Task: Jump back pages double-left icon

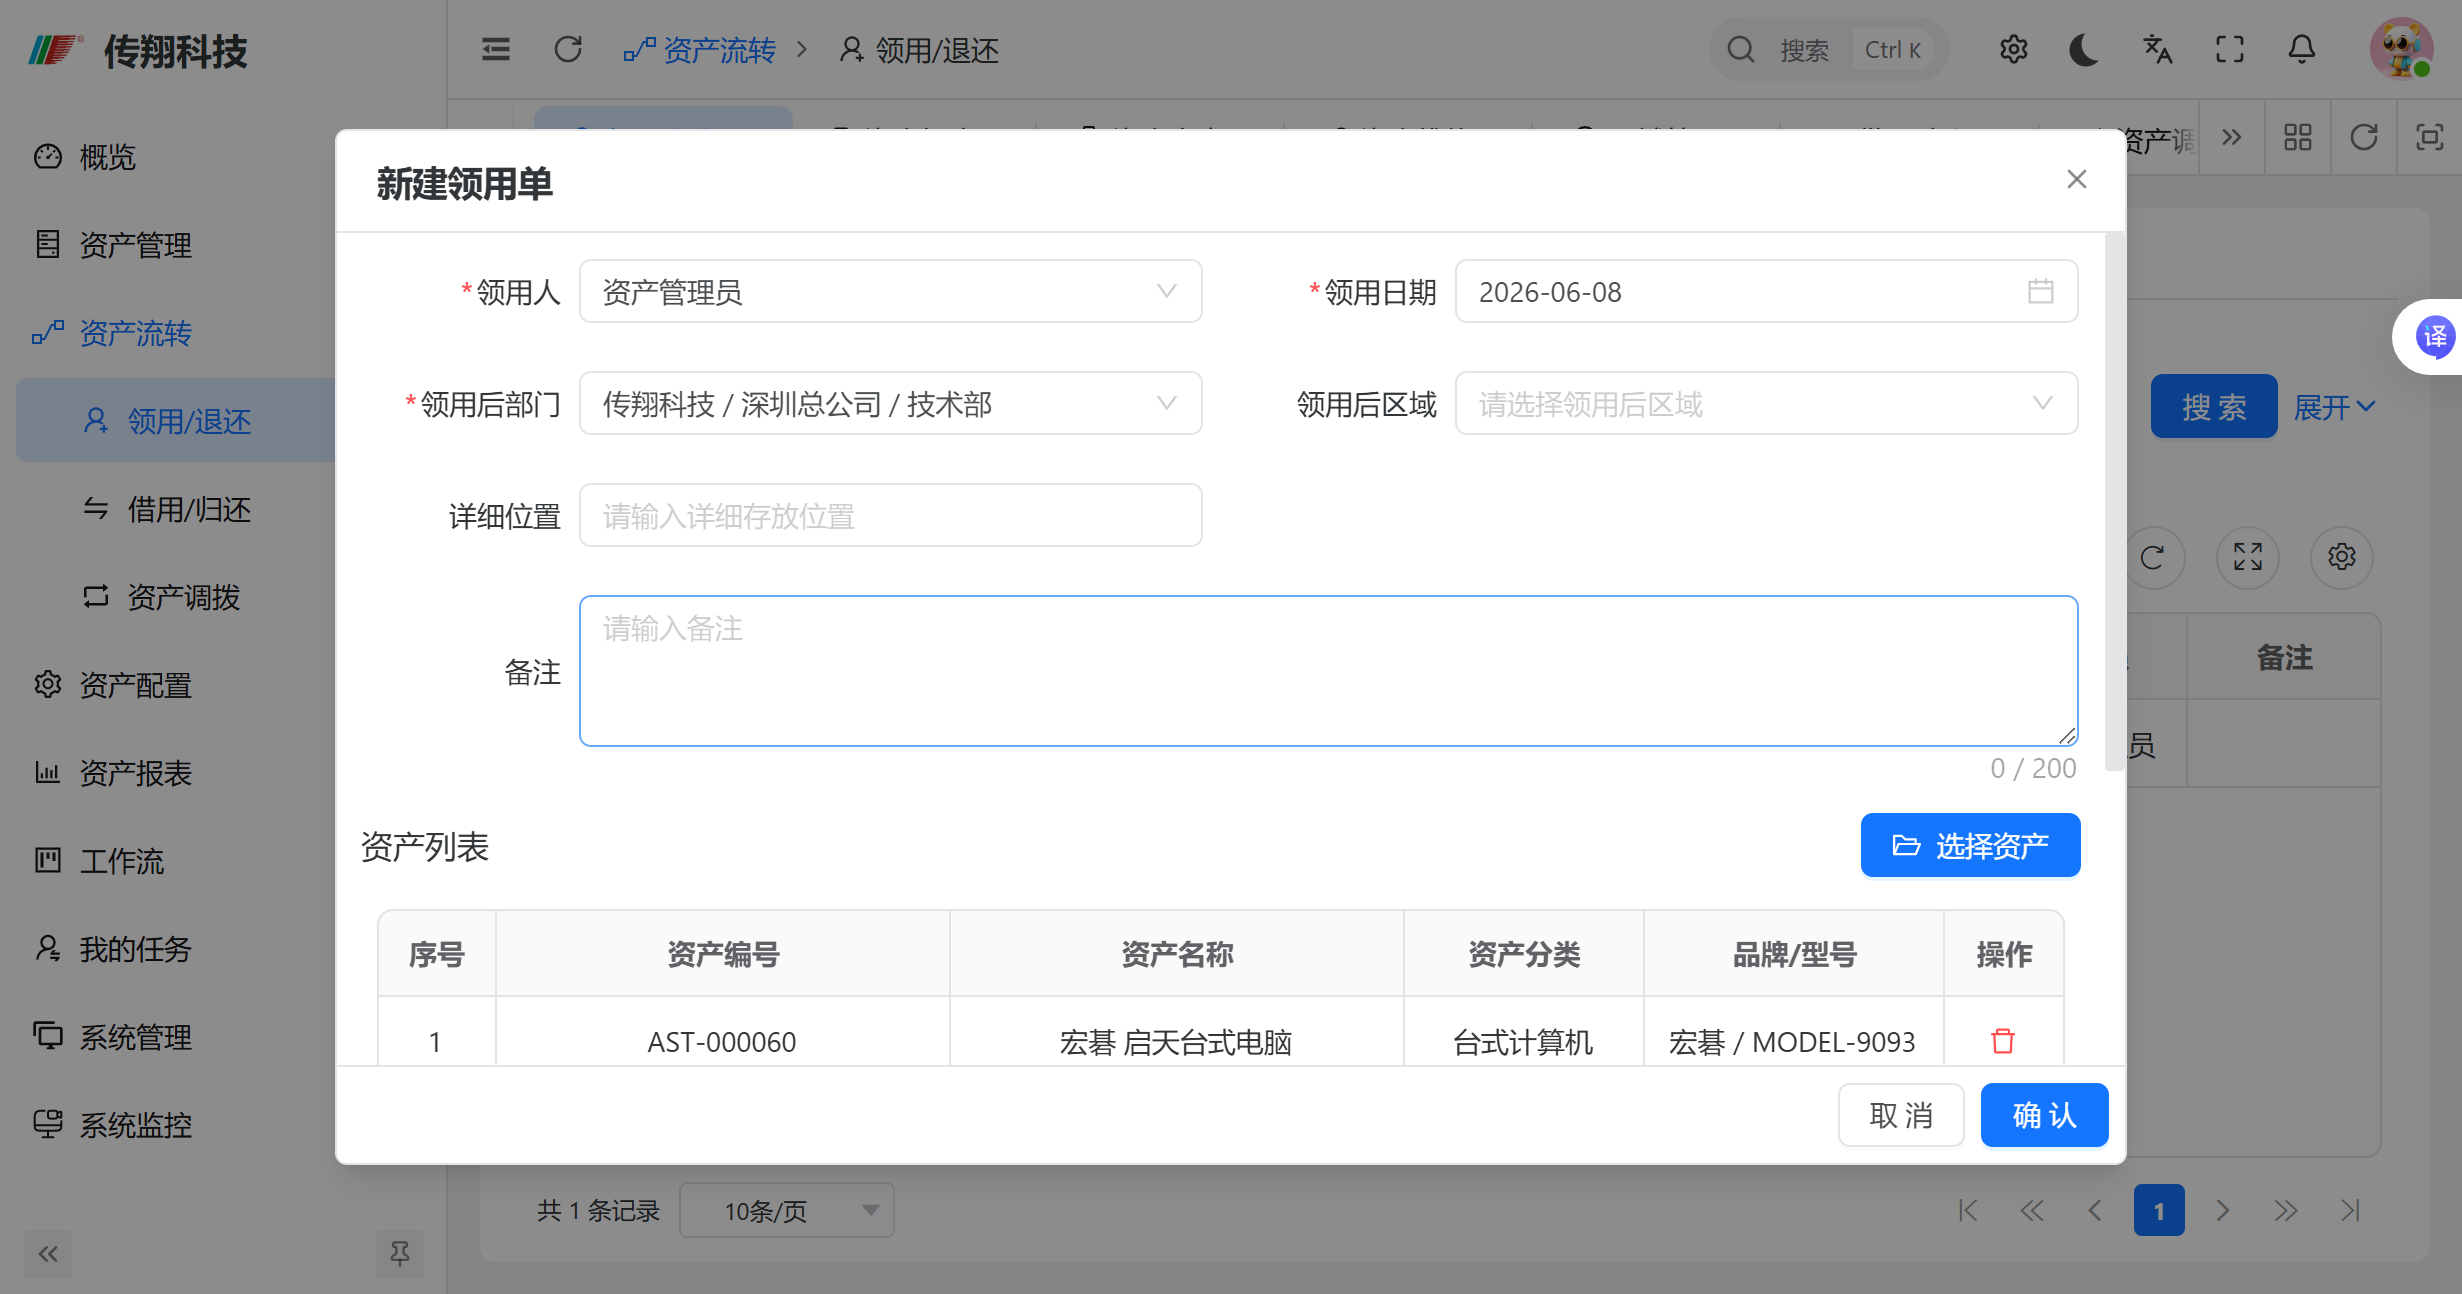Action: pos(2031,1211)
